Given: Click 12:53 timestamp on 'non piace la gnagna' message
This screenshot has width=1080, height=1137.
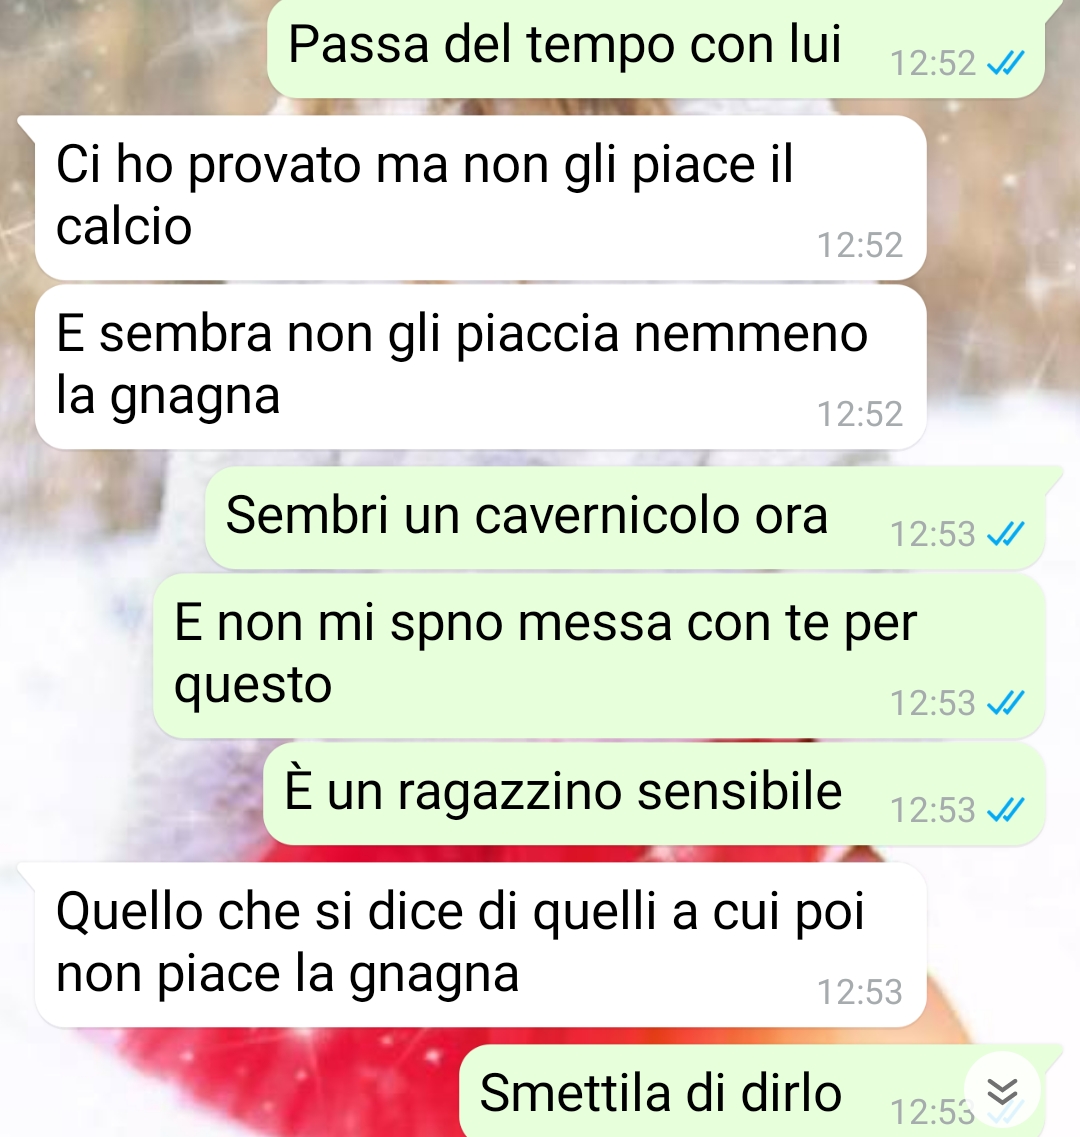Looking at the screenshot, I should 860,992.
